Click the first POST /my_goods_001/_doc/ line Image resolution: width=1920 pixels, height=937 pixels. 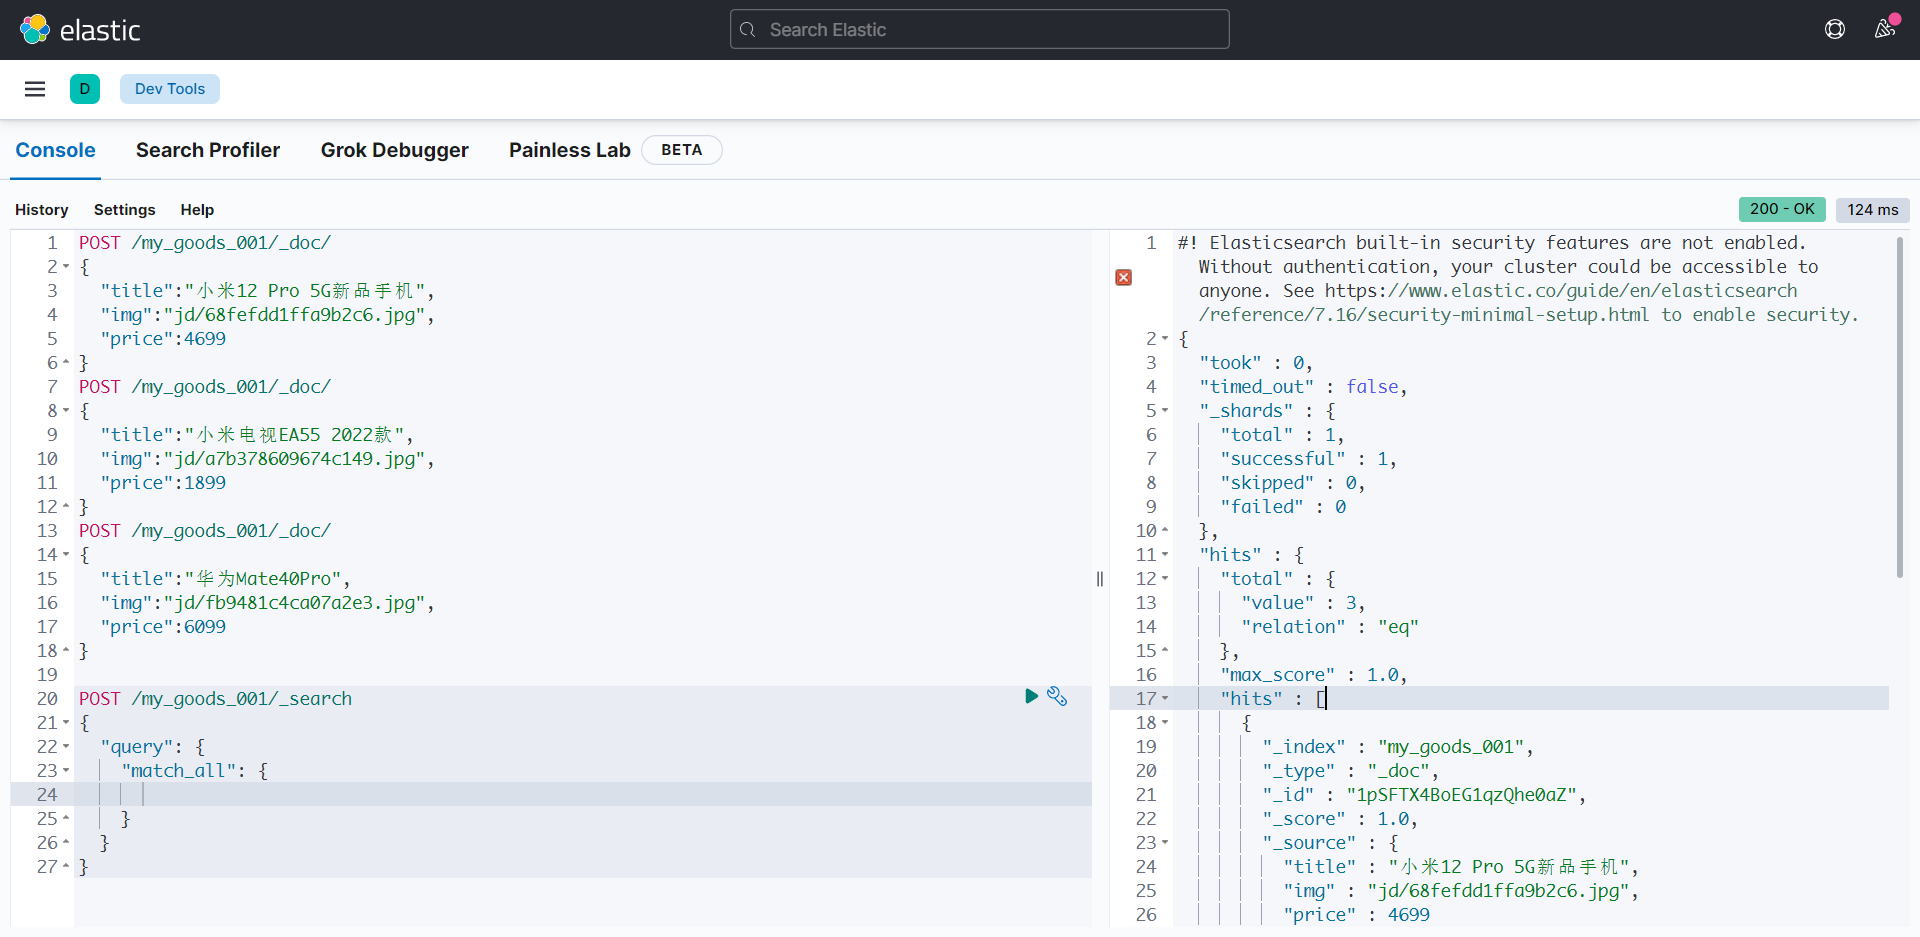pyautogui.click(x=205, y=243)
